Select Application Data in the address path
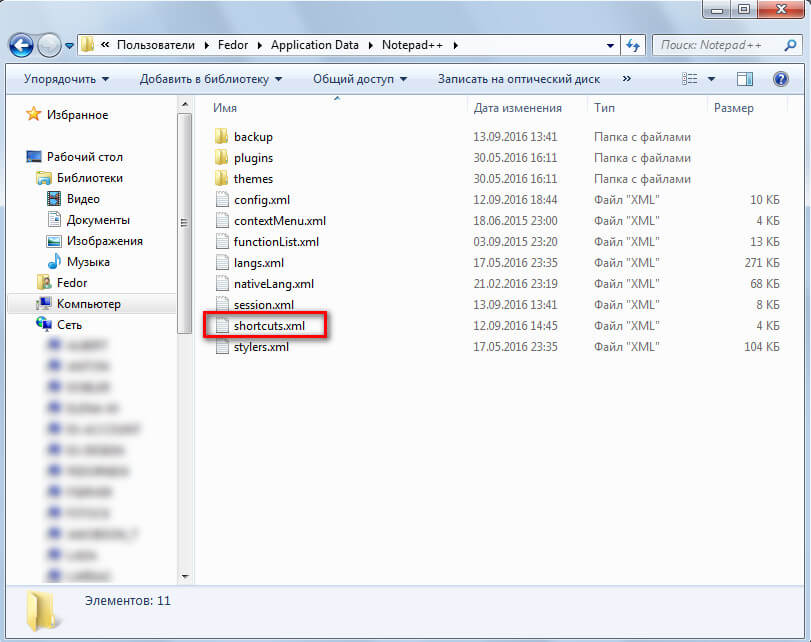This screenshot has width=811, height=642. coord(314,45)
